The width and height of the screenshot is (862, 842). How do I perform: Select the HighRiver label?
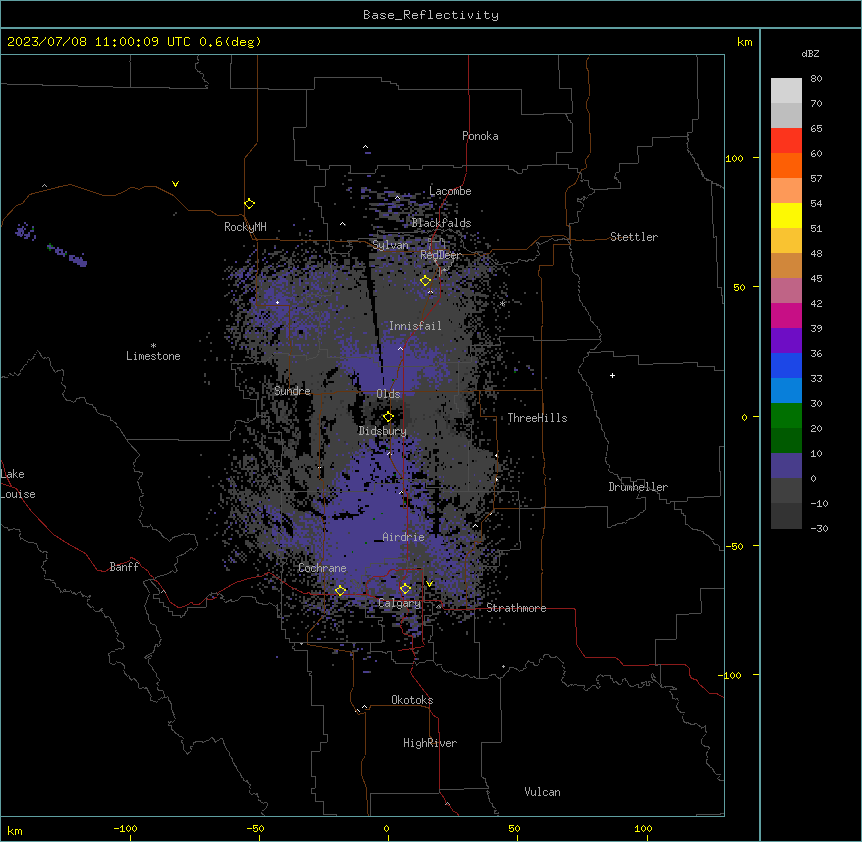tap(430, 743)
